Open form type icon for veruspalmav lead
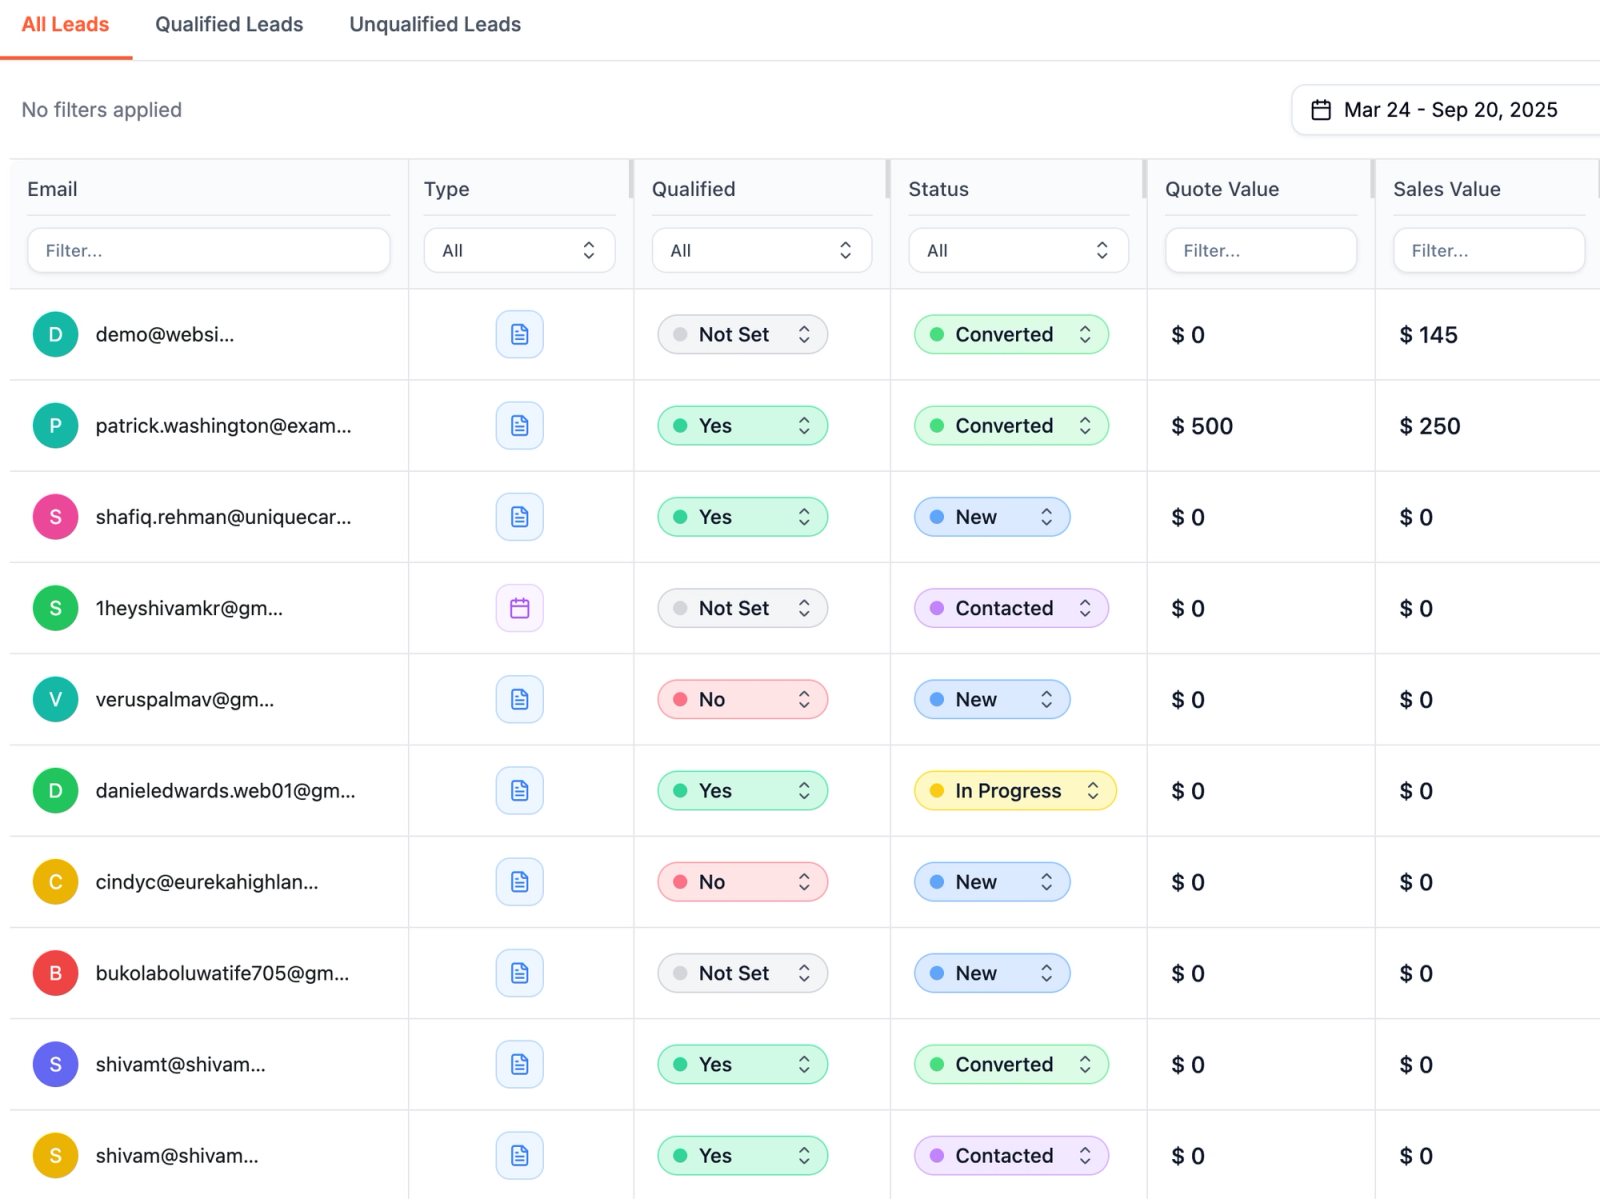The width and height of the screenshot is (1600, 1199). pyautogui.click(x=519, y=699)
